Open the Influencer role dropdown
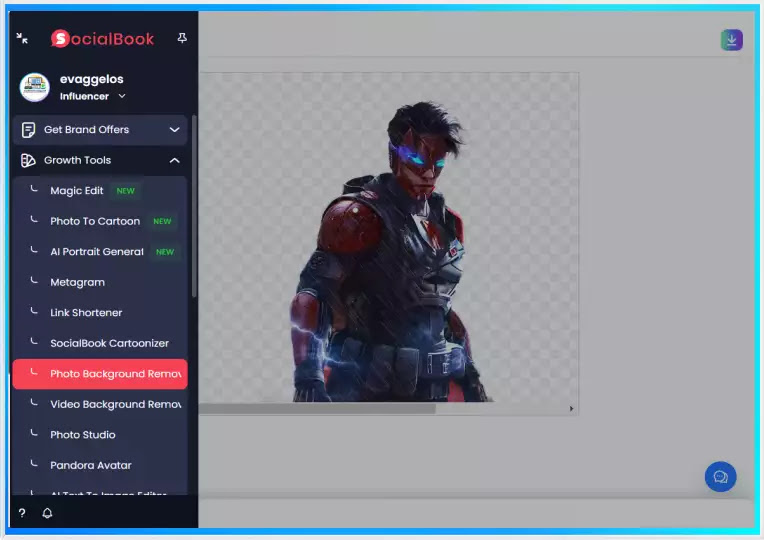764x540 pixels. (x=93, y=96)
